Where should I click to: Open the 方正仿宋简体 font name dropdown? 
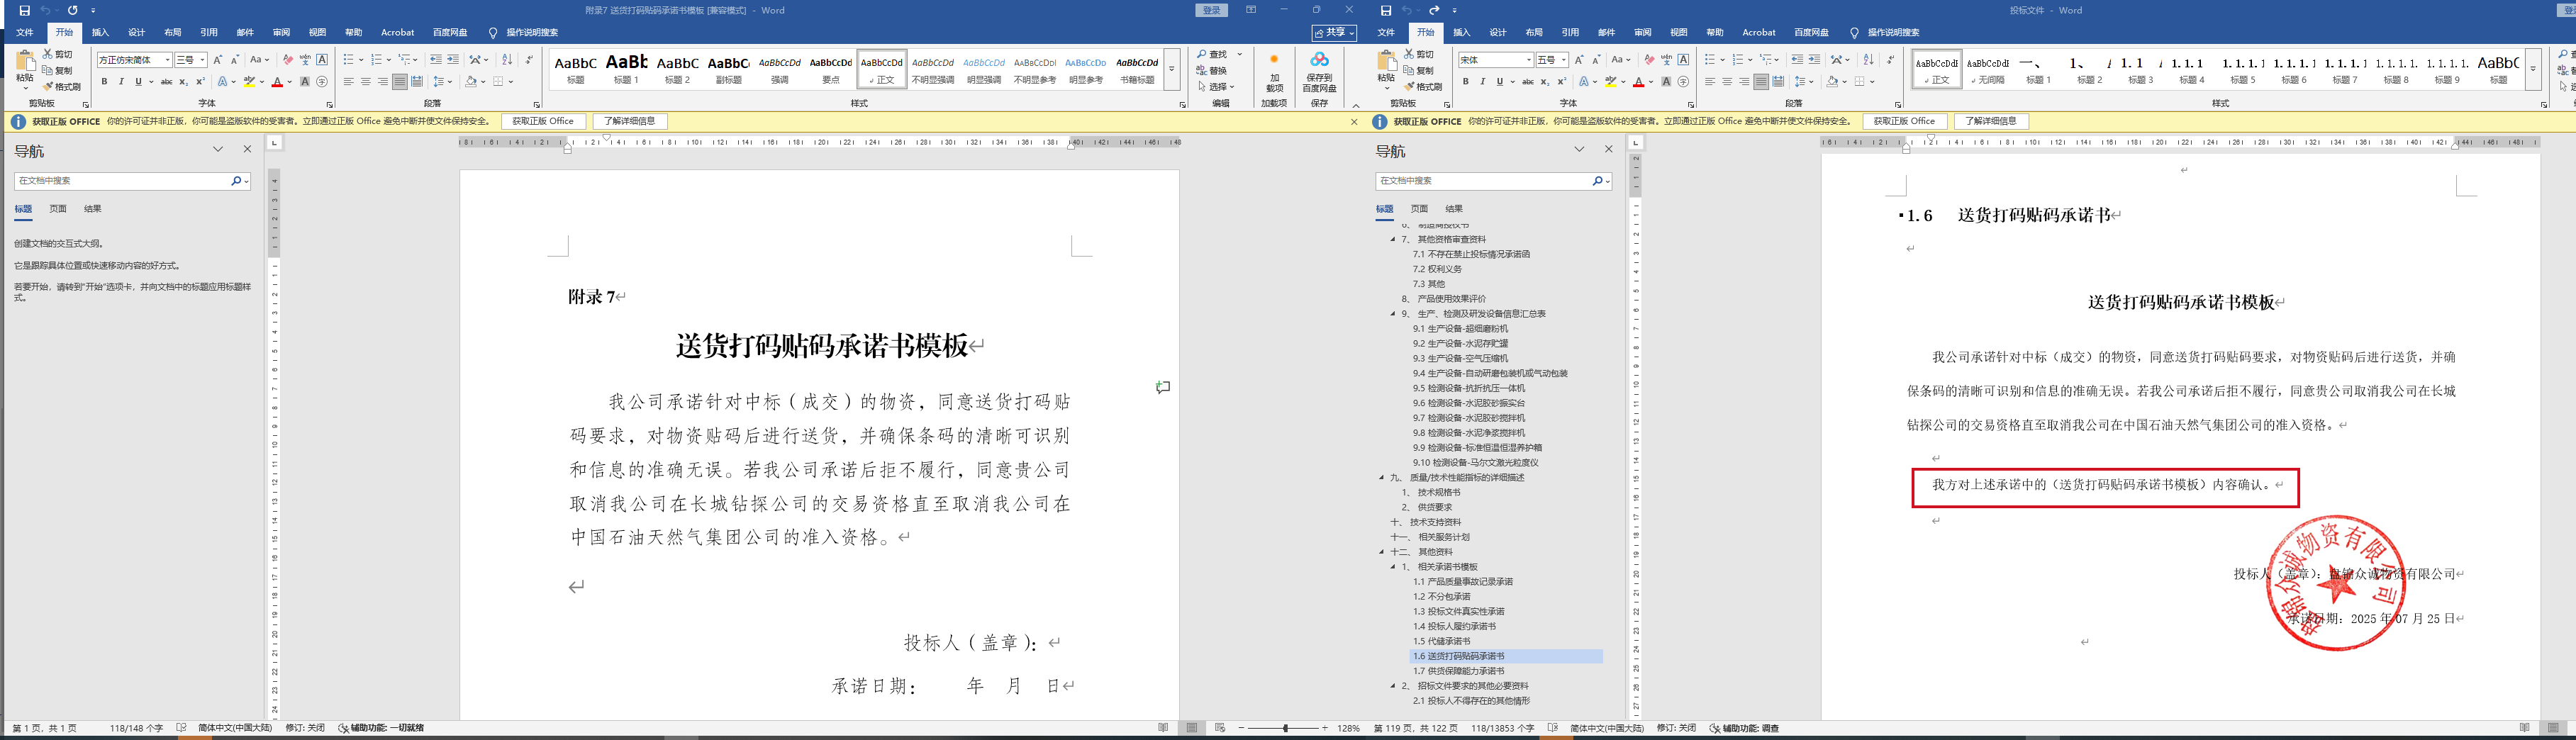(167, 60)
